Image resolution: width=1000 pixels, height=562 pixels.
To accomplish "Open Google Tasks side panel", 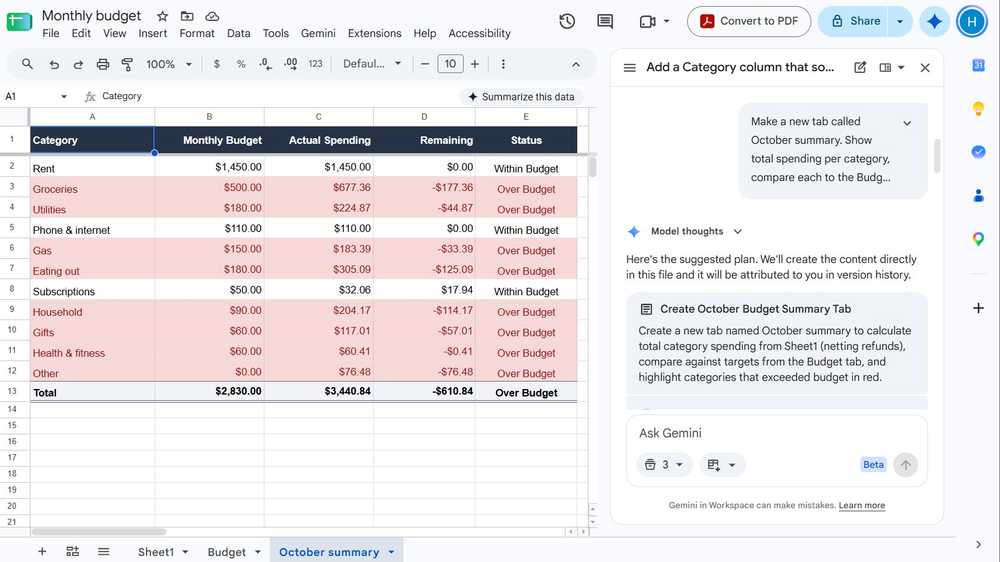I will 978,152.
